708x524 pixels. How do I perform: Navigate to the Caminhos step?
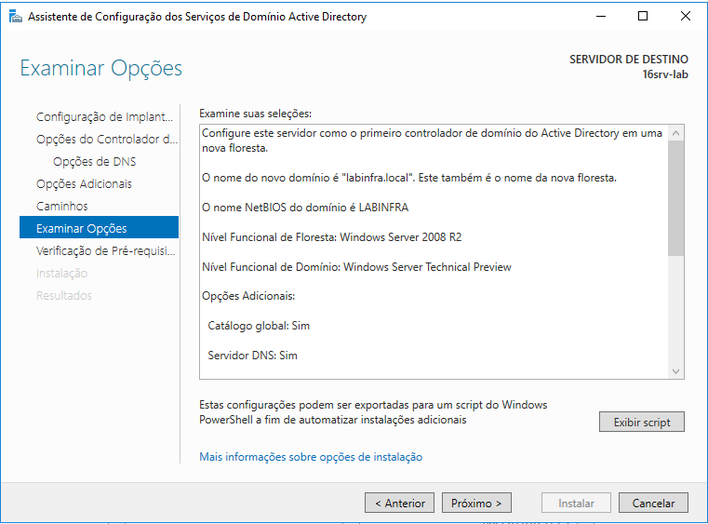(62, 206)
